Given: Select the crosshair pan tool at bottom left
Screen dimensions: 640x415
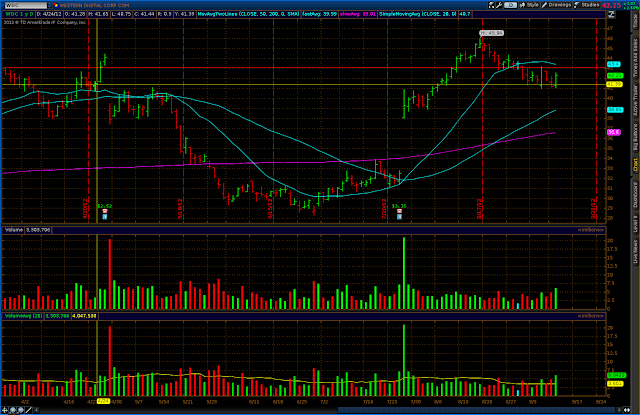Looking at the screenshot, I should pos(5,410).
